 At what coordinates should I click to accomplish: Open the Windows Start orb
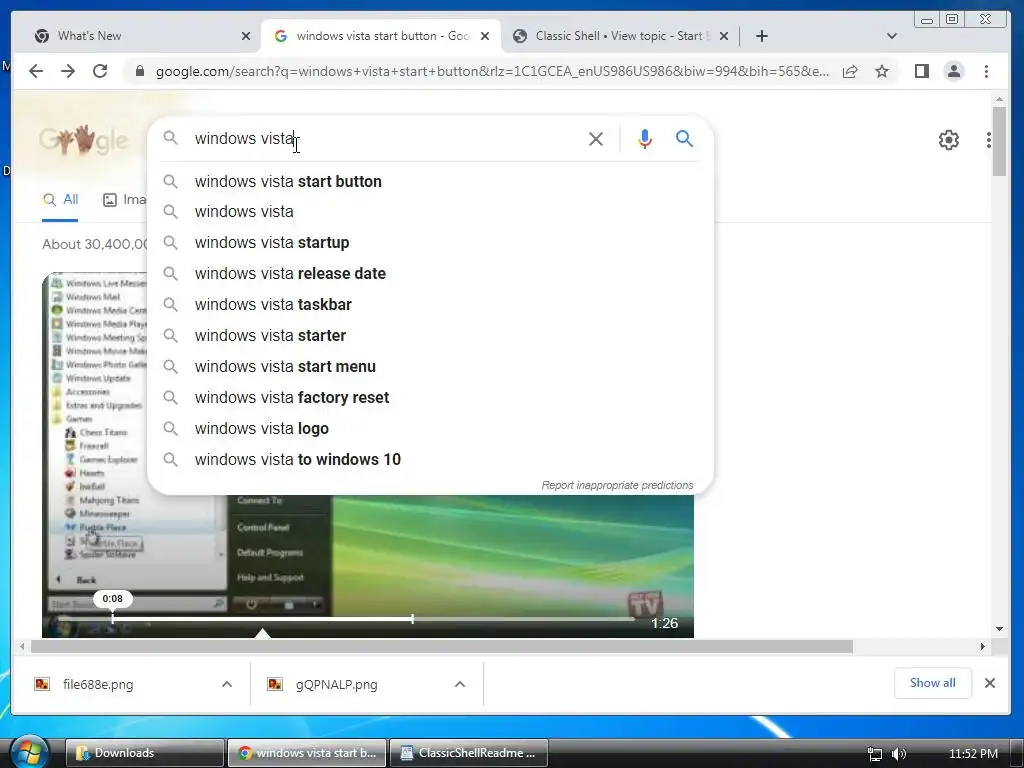[x=29, y=751]
